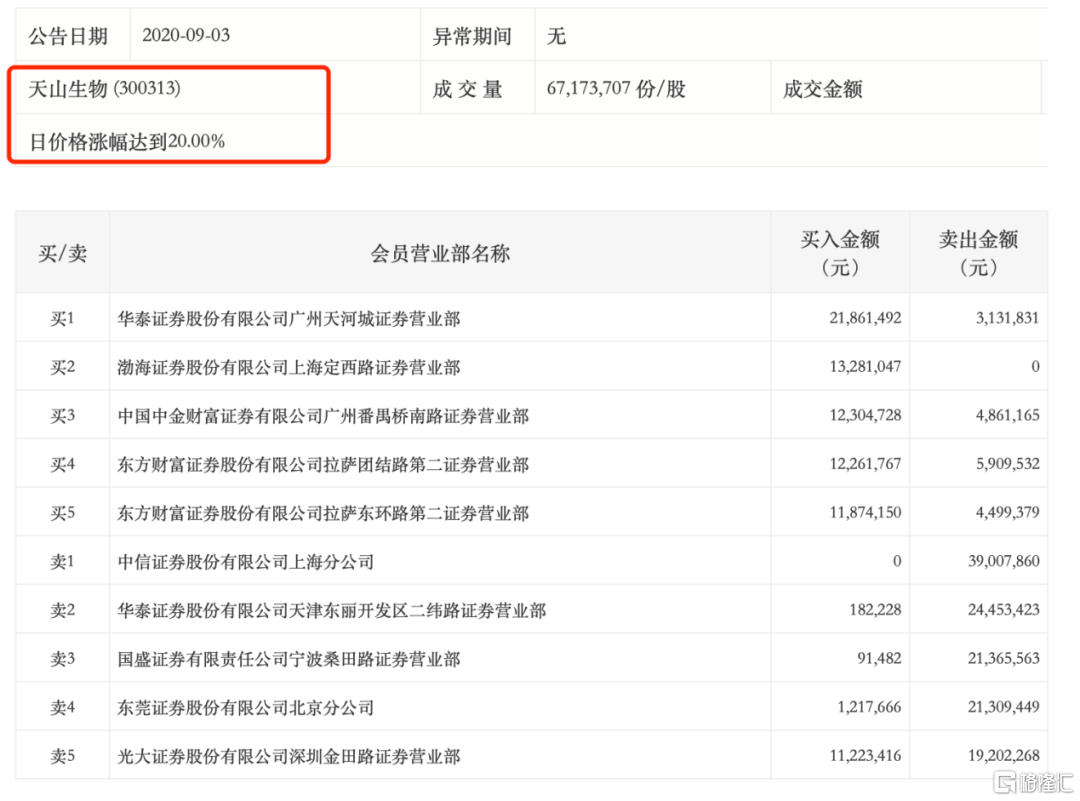1080x801 pixels.
Task: Click 国盛证券有限责任公司宁波桑田路证券营业部
Action: pyautogui.click(x=289, y=659)
